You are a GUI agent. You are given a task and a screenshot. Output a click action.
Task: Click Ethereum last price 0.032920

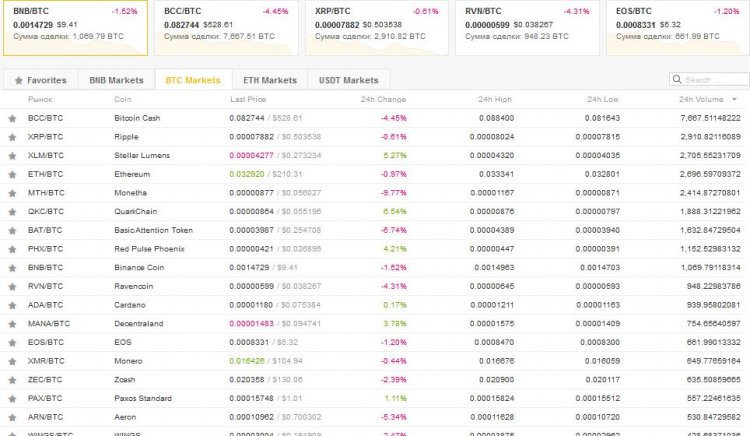pyautogui.click(x=247, y=174)
